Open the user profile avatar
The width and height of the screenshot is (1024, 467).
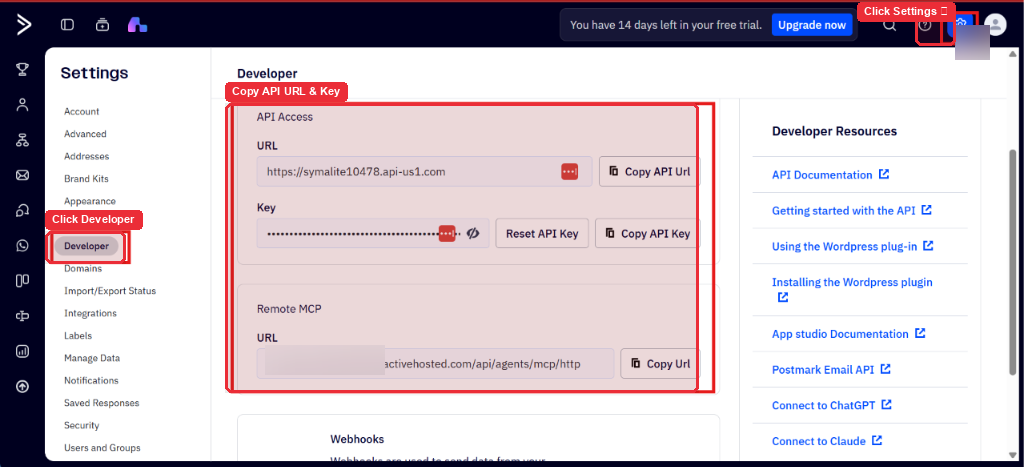[995, 25]
